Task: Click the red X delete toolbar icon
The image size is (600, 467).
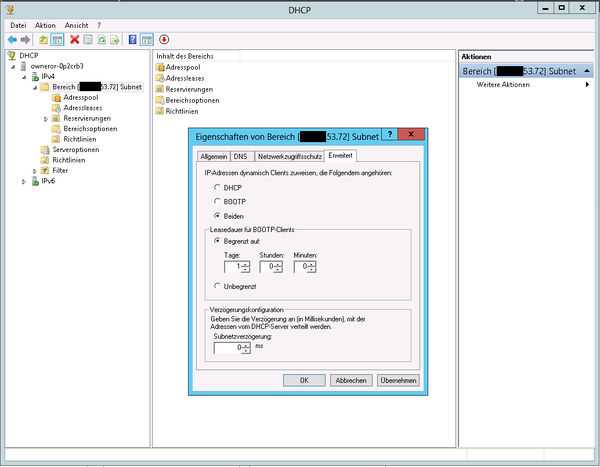Action: point(75,39)
